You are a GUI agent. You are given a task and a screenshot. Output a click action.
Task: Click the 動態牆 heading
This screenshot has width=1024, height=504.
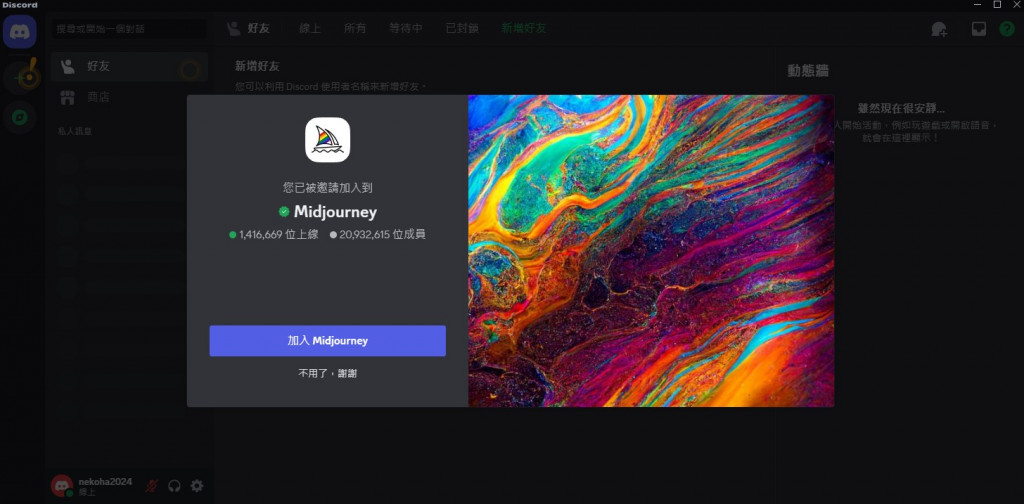[808, 71]
